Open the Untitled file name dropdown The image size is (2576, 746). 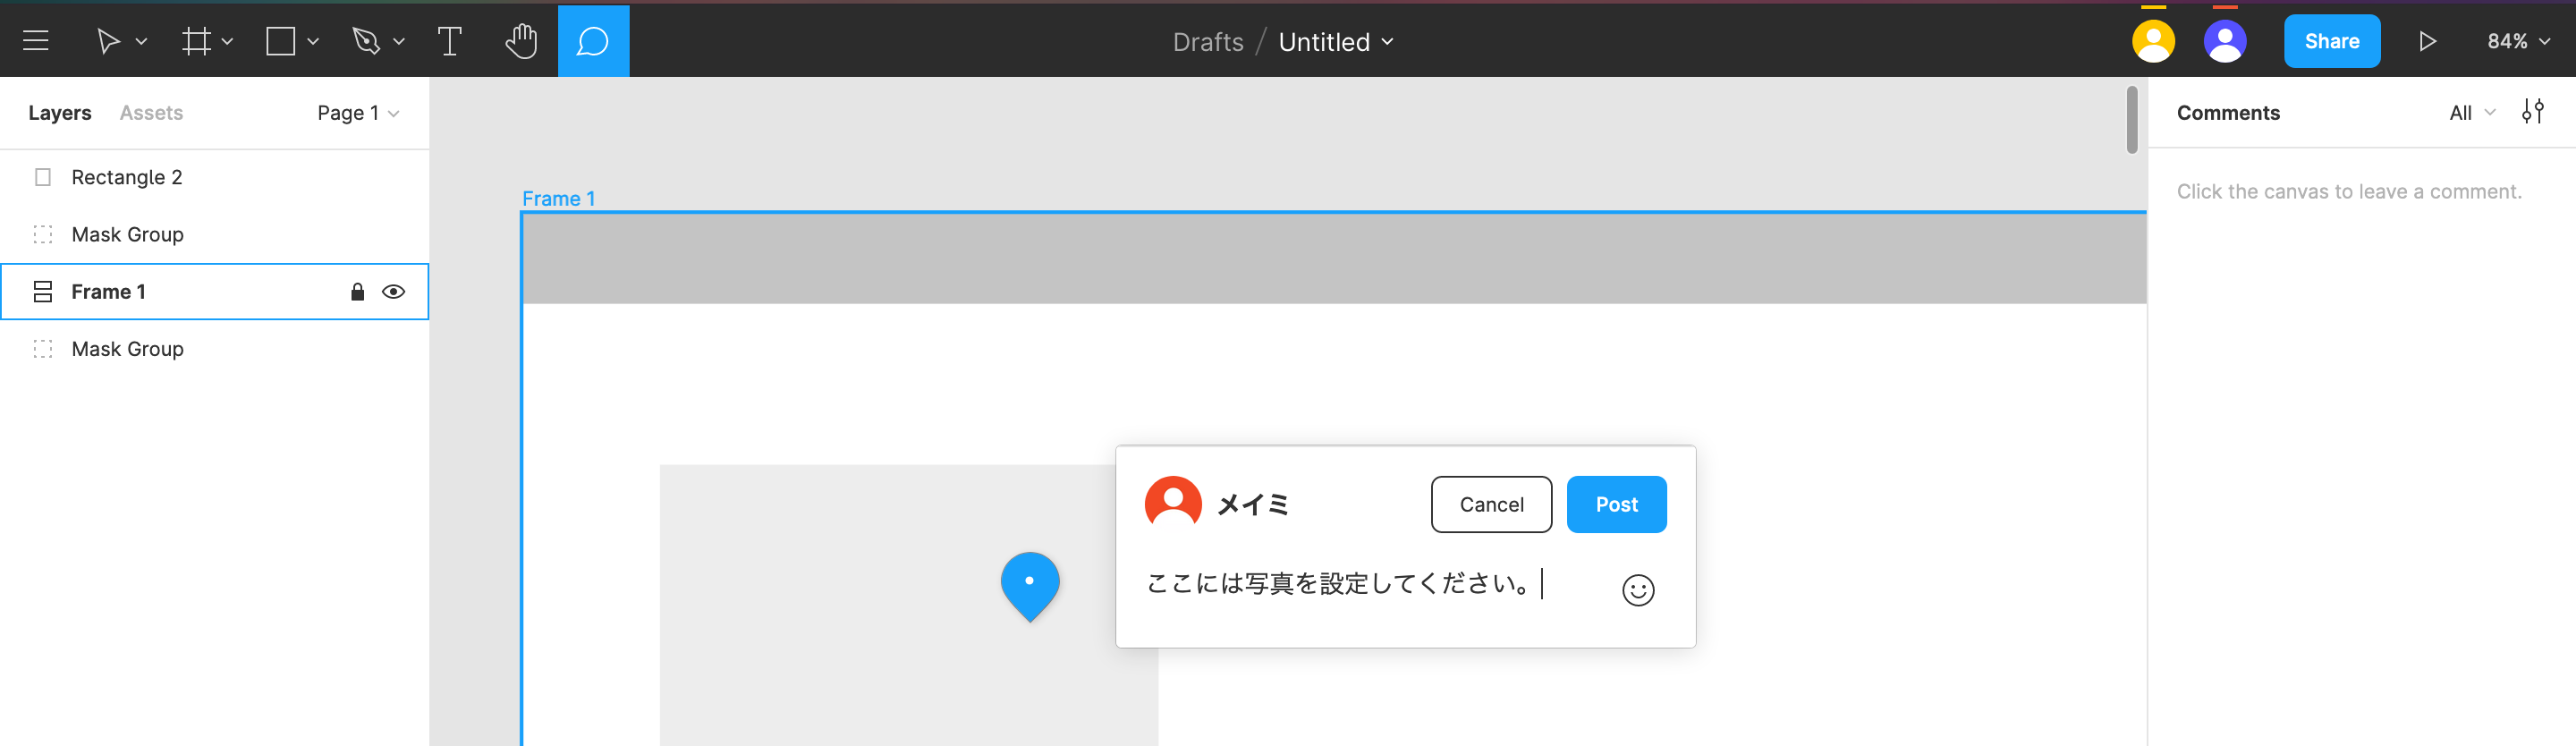point(1335,42)
